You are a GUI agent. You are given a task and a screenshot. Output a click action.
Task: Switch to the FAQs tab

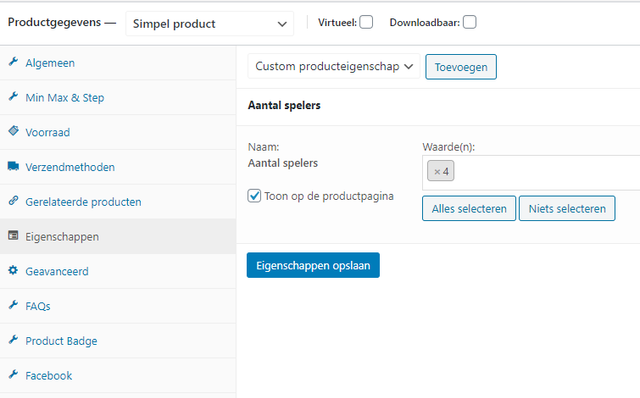118,306
